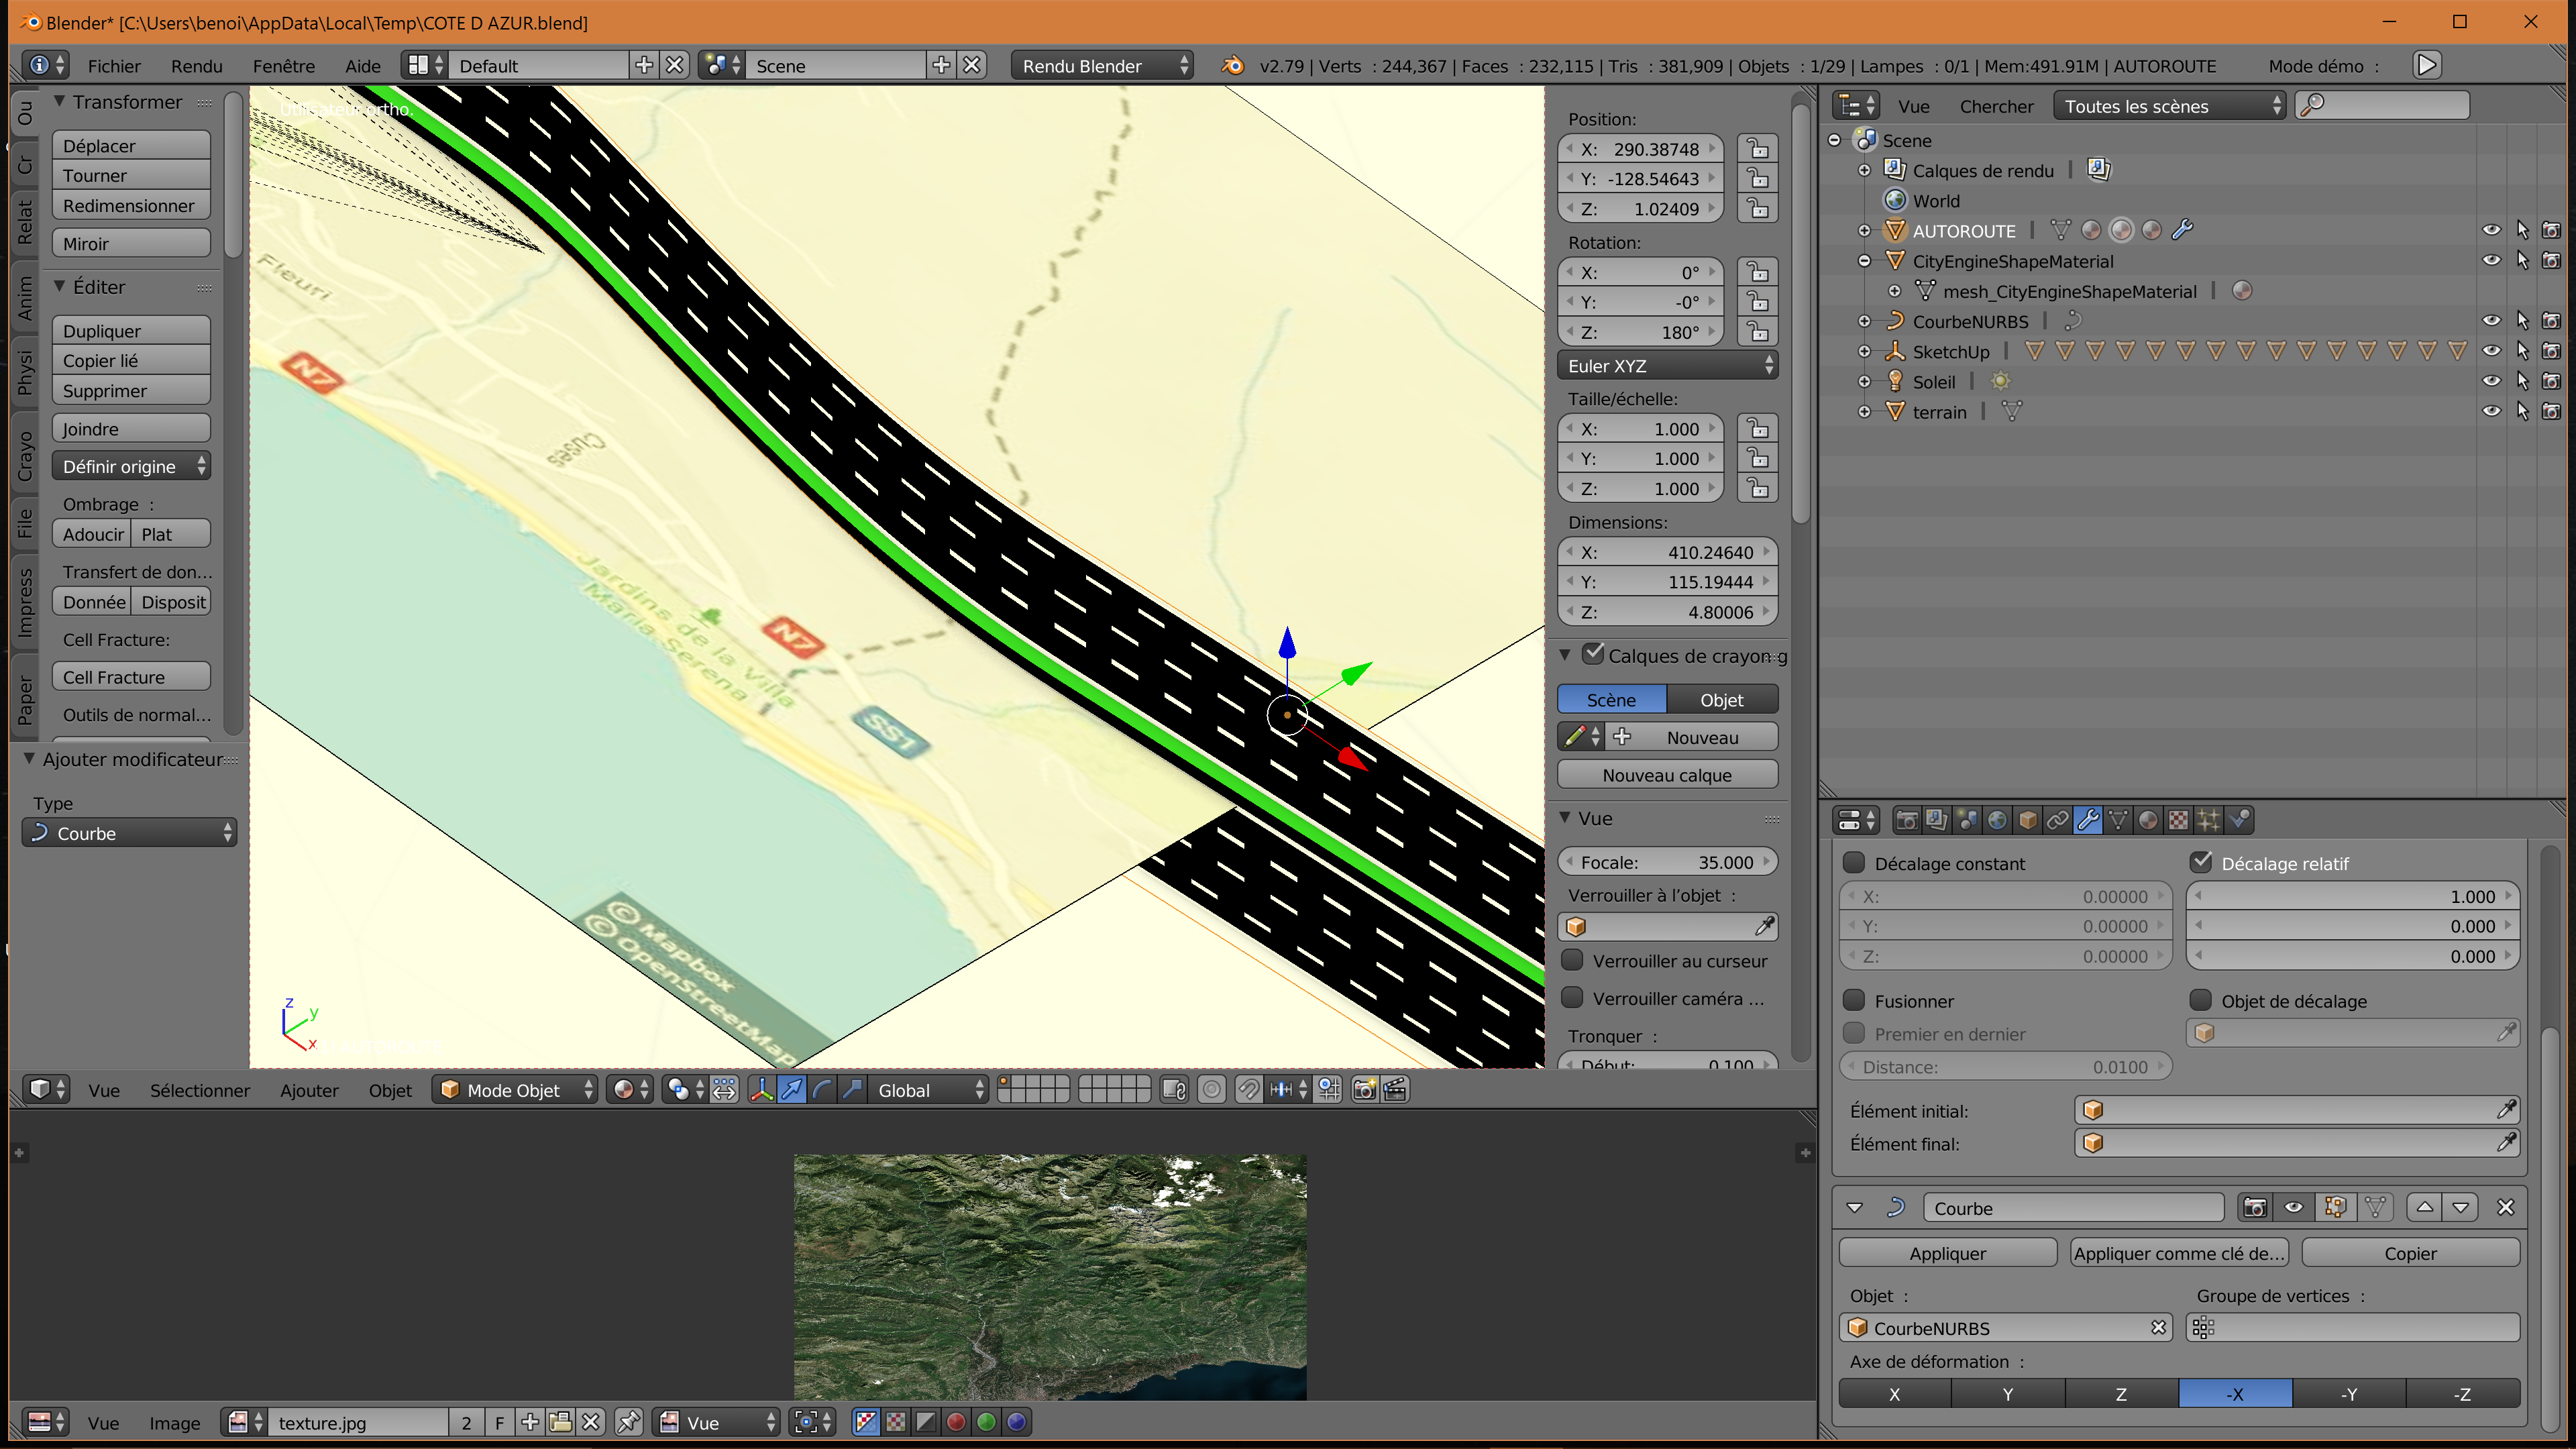Open the Fenêtre menu
Image resolution: width=2576 pixels, height=1449 pixels.
[283, 66]
